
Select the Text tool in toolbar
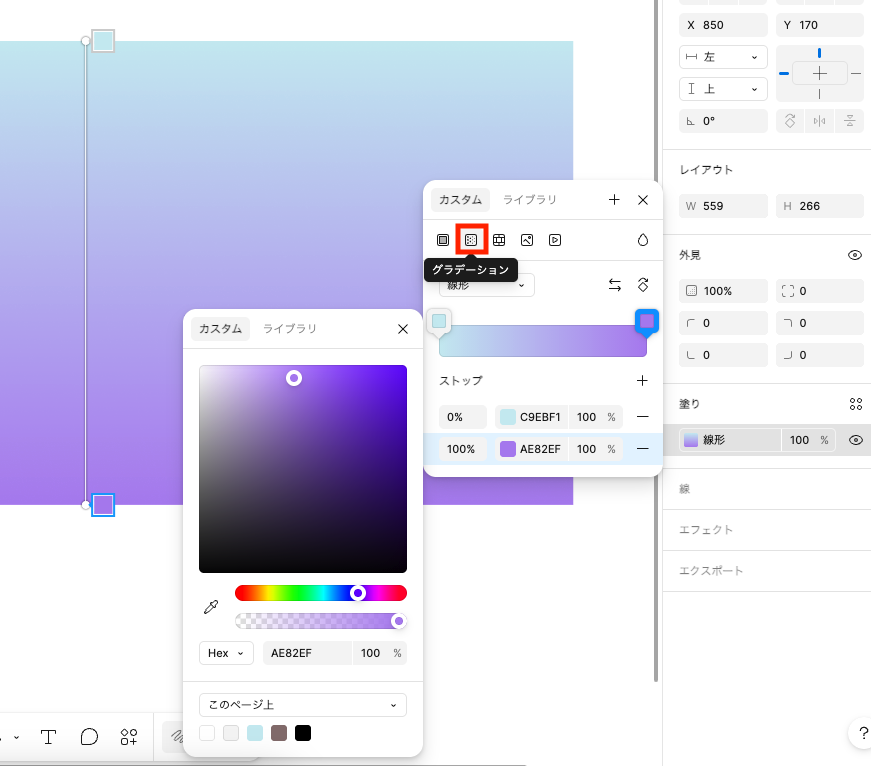(x=48, y=737)
